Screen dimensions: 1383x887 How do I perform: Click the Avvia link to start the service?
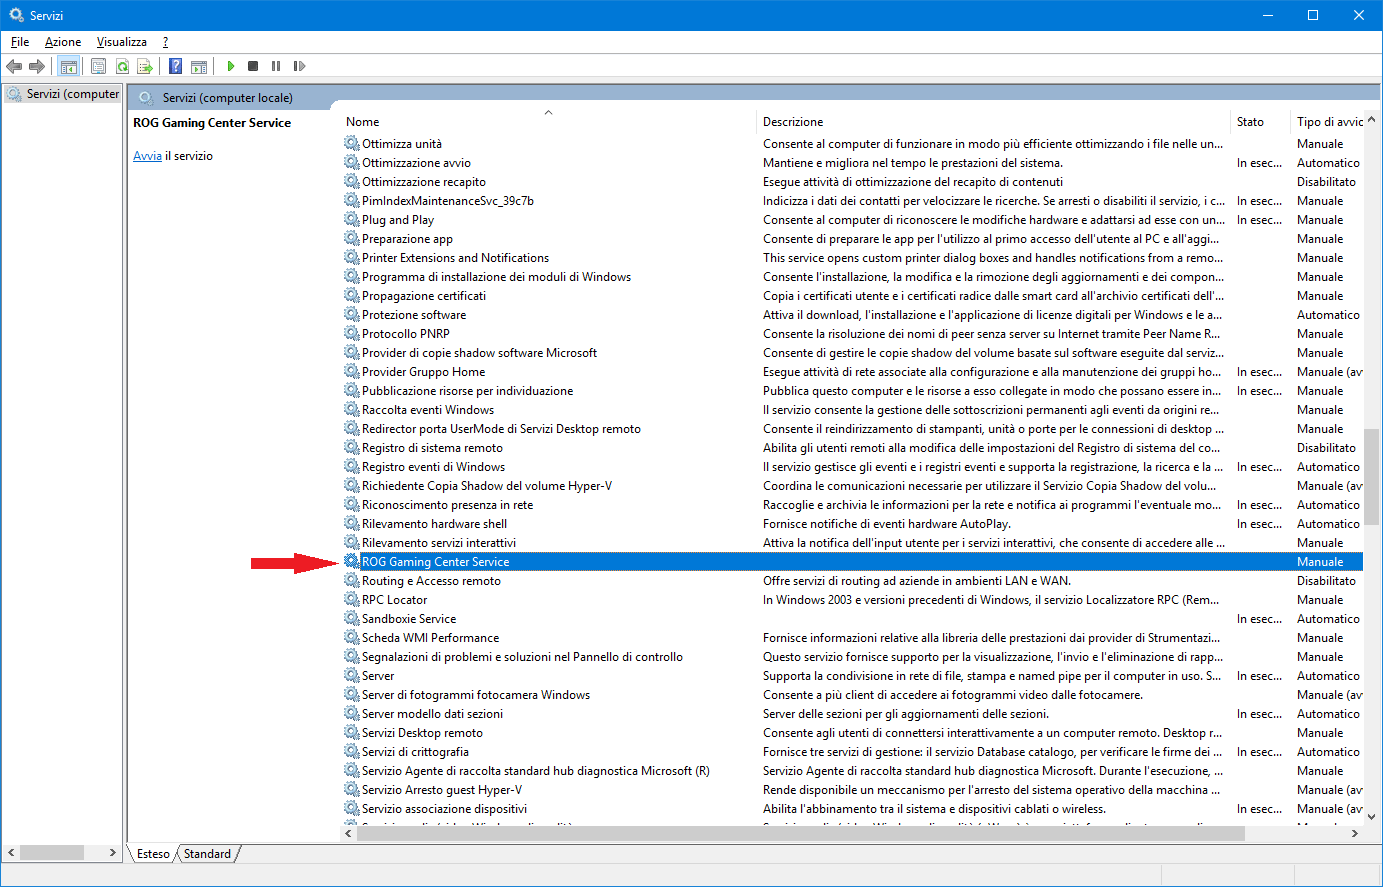147,156
